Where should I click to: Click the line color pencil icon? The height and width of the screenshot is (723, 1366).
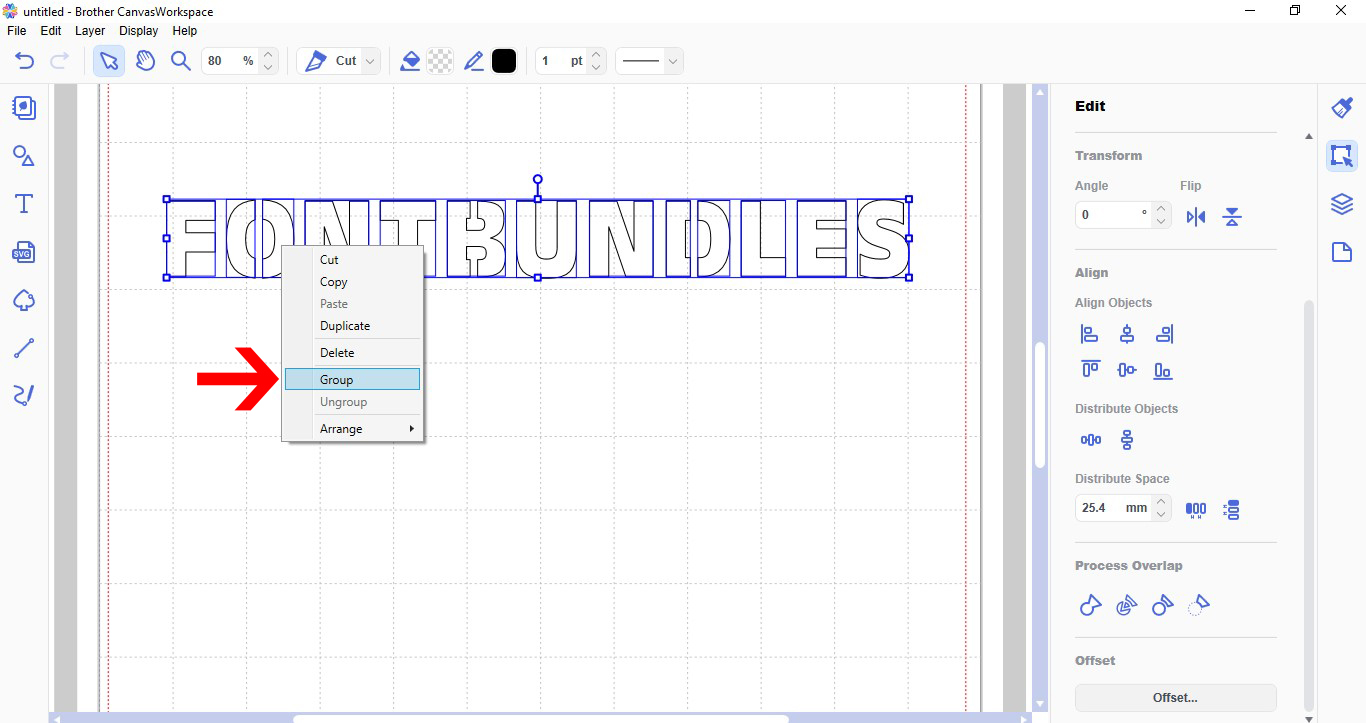point(474,61)
